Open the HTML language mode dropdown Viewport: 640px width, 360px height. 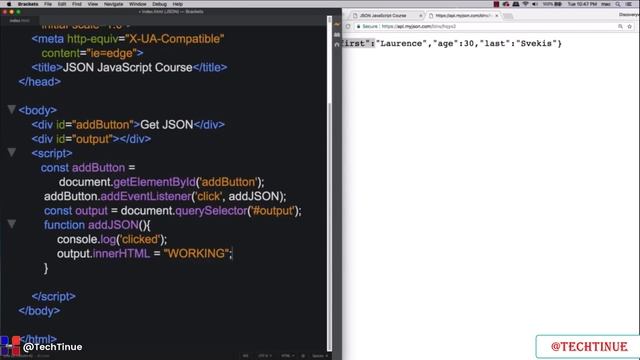pyautogui.click(x=287, y=356)
